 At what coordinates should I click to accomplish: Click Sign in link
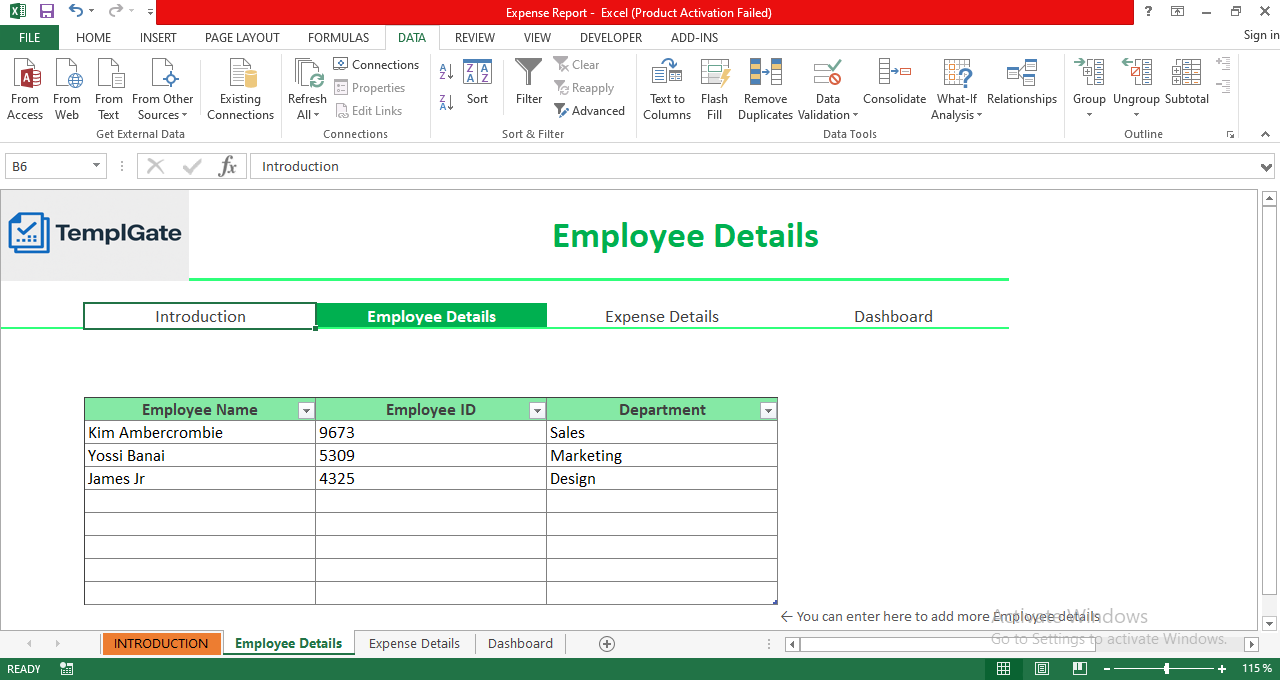pyautogui.click(x=1261, y=35)
